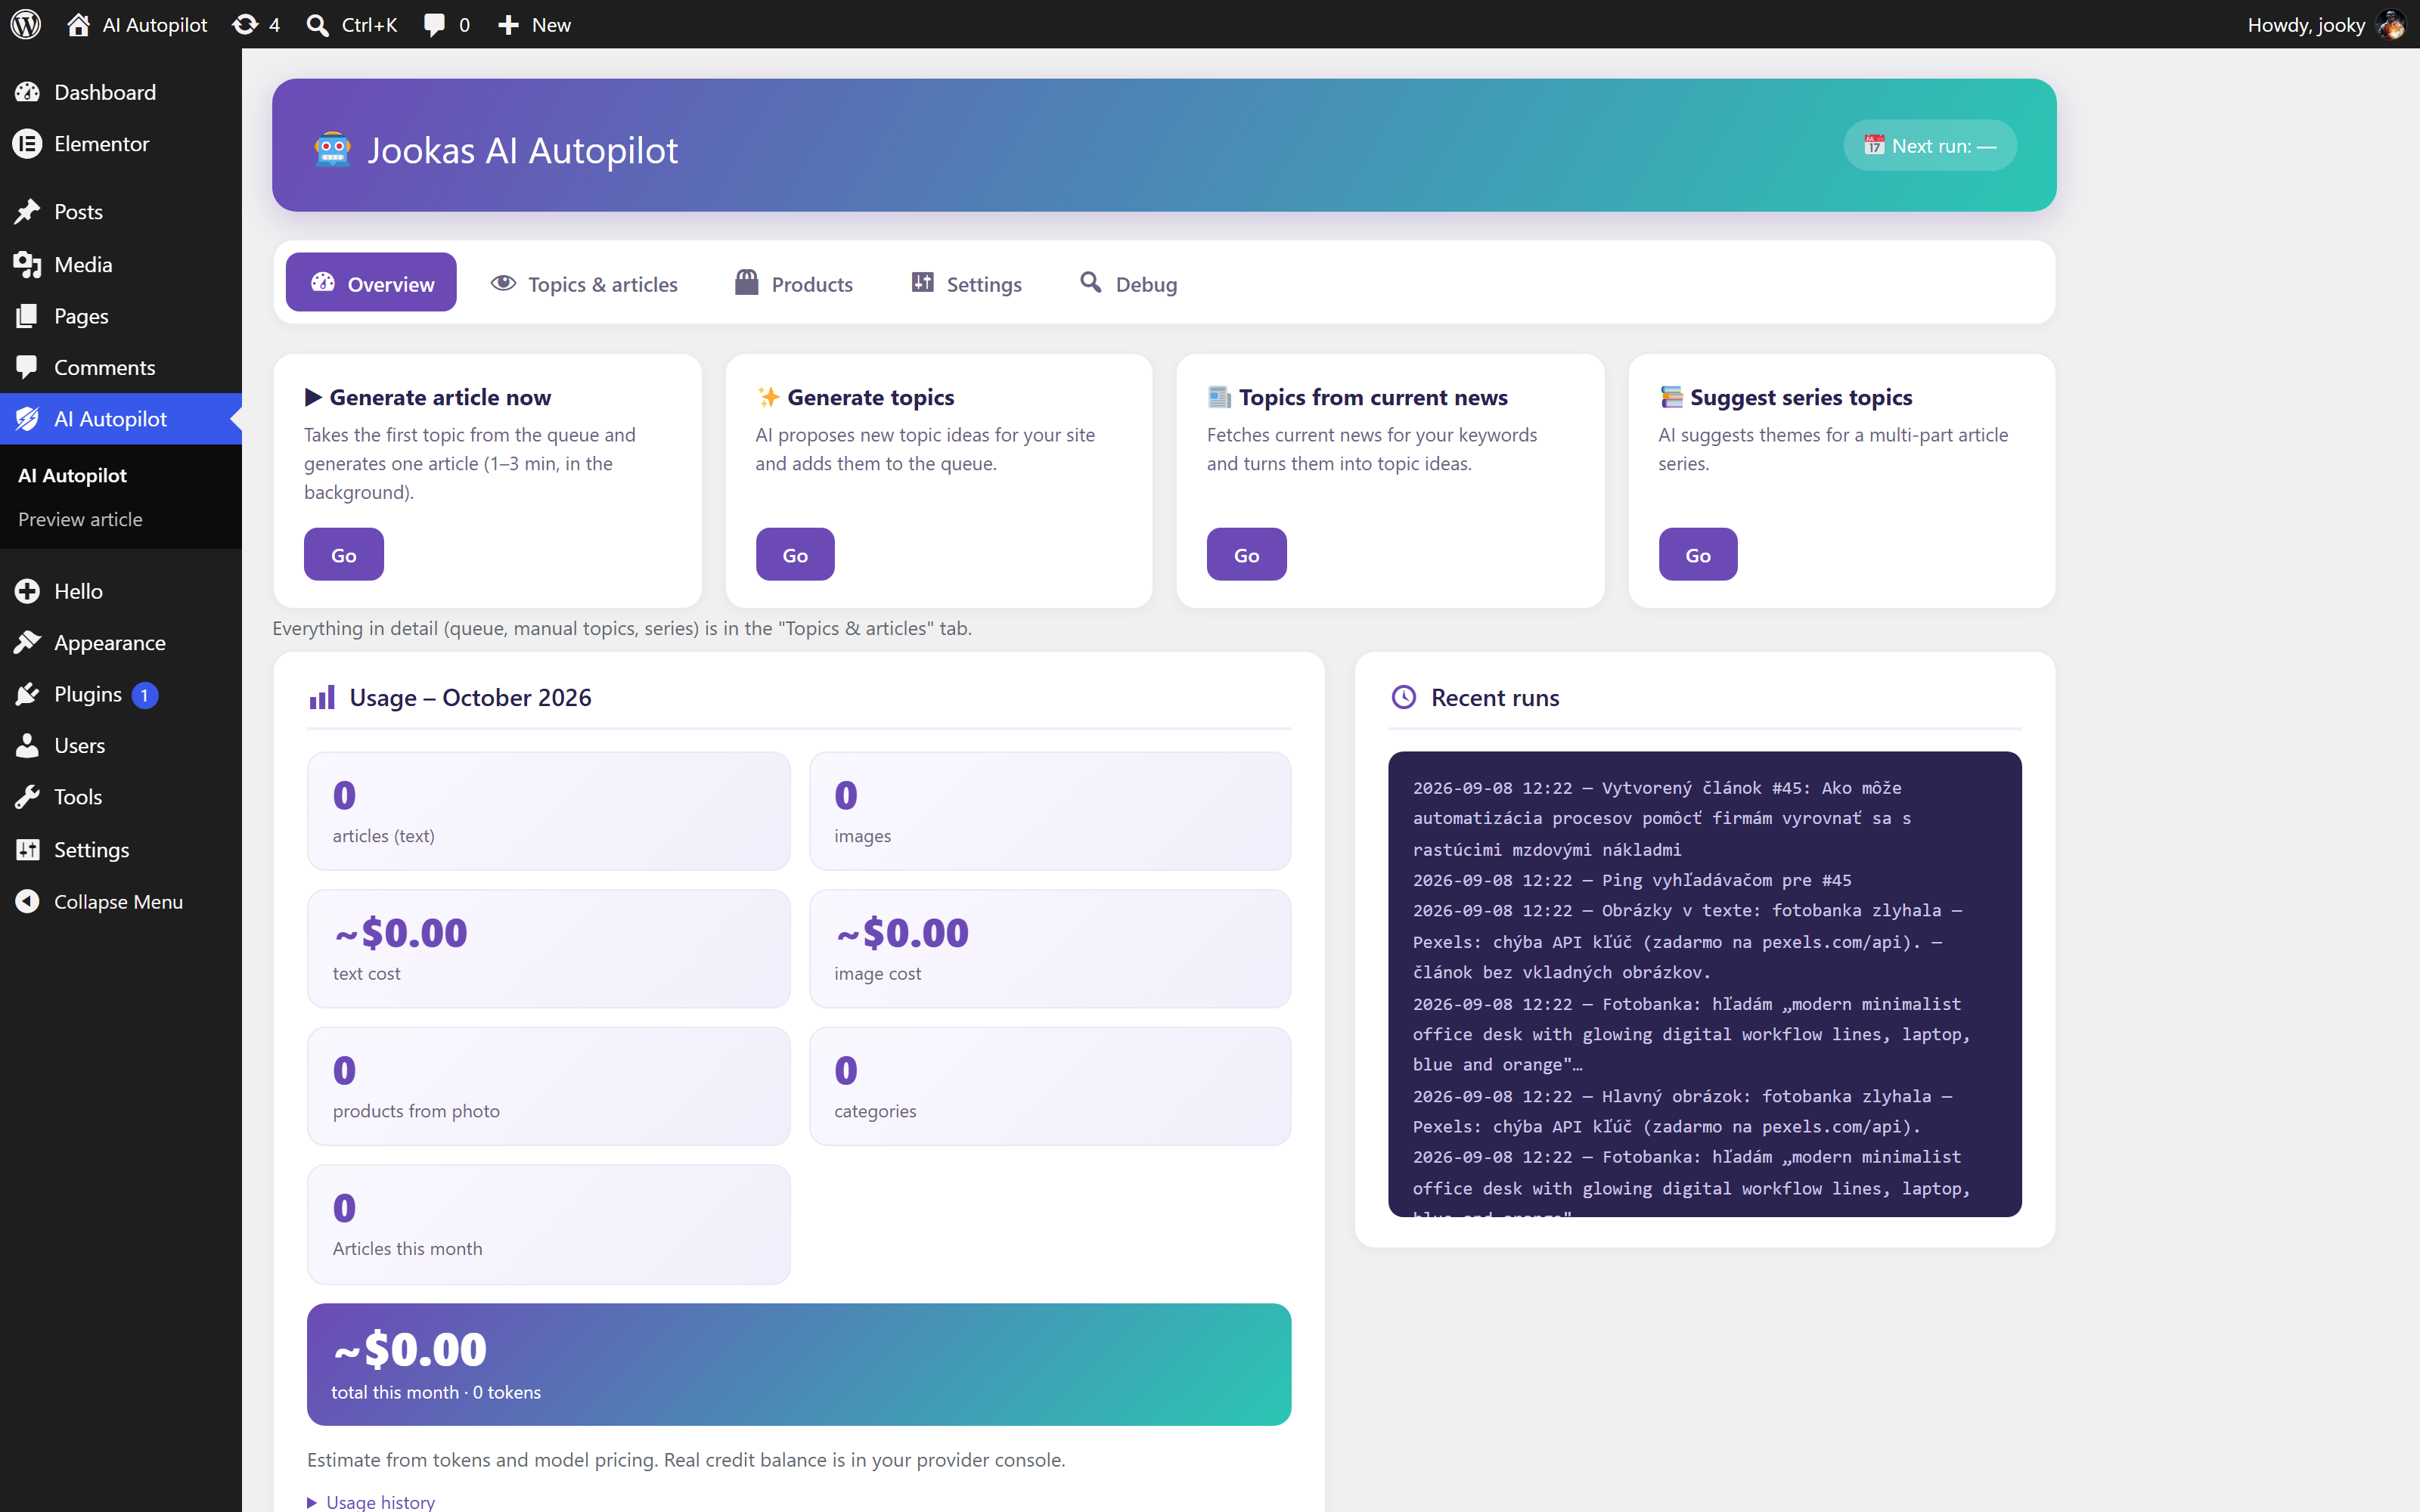2420x1512 pixels.
Task: Go to Posts in sidebar
Action: (x=121, y=212)
